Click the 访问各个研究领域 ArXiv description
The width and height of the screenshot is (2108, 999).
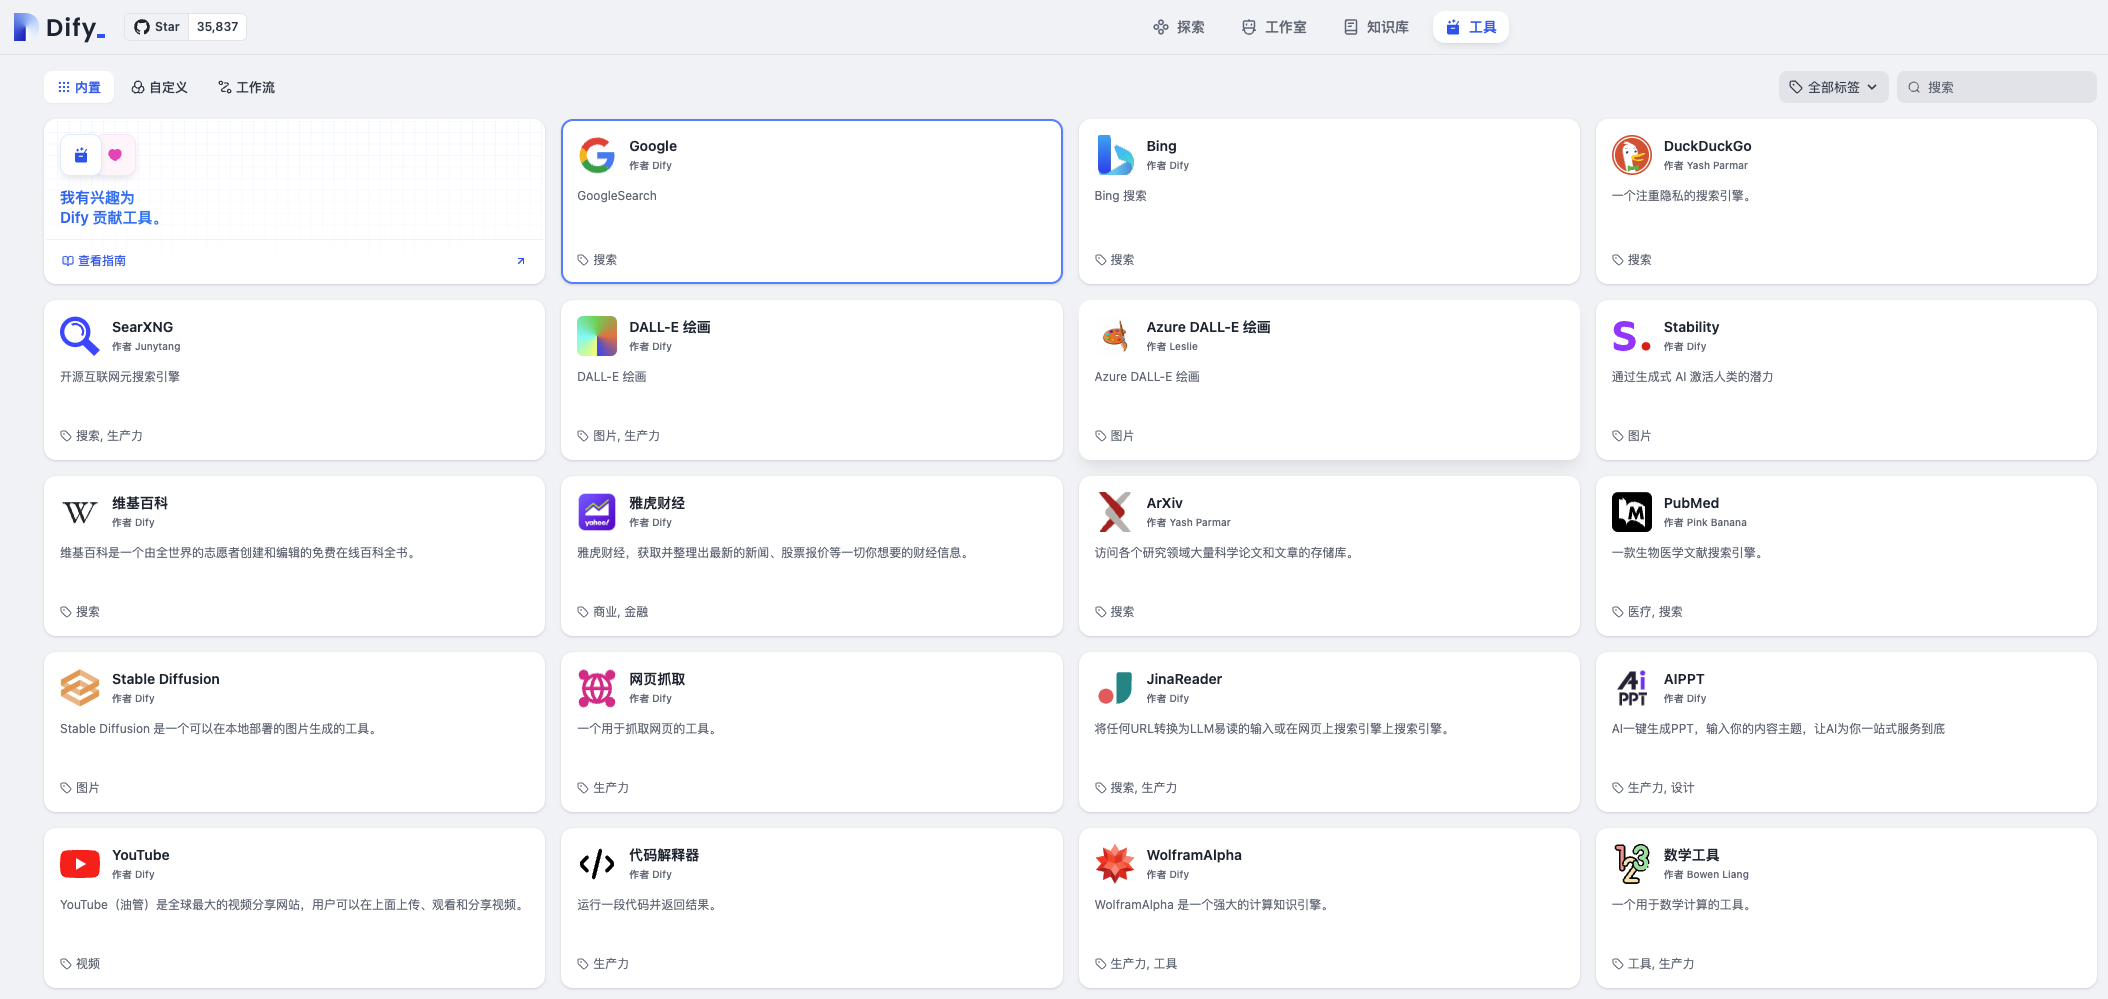pyautogui.click(x=1225, y=553)
